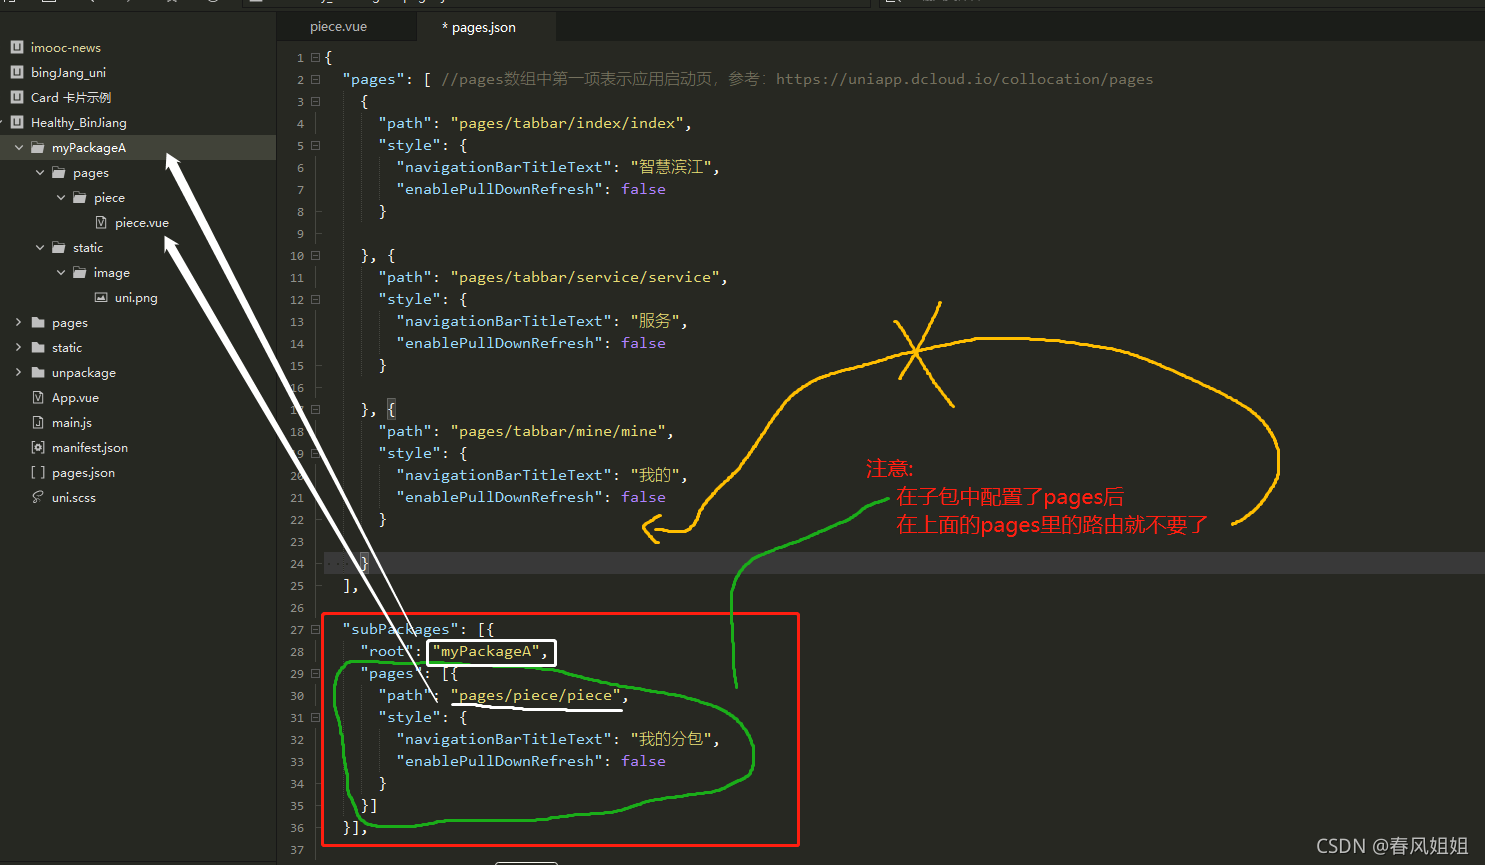Expand the unpackage folder chevron

click(18, 373)
